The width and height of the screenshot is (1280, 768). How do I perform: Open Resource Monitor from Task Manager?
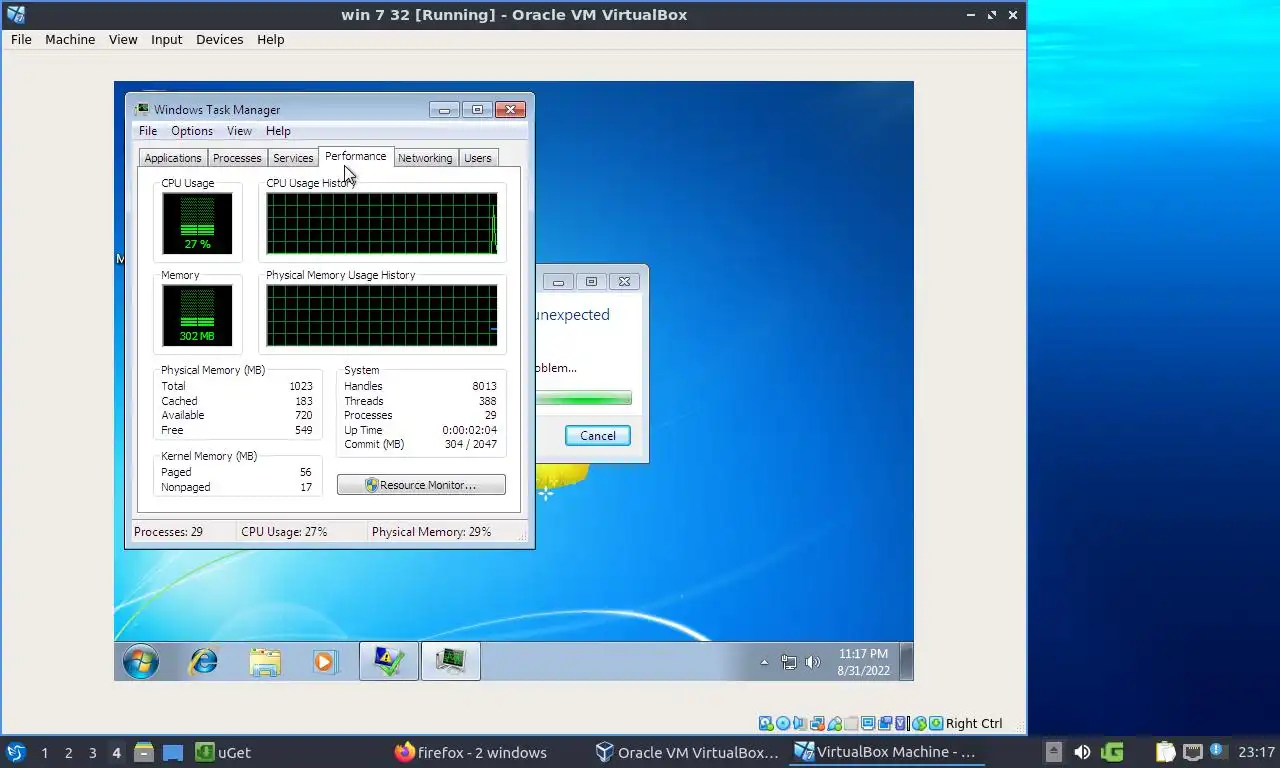click(421, 485)
